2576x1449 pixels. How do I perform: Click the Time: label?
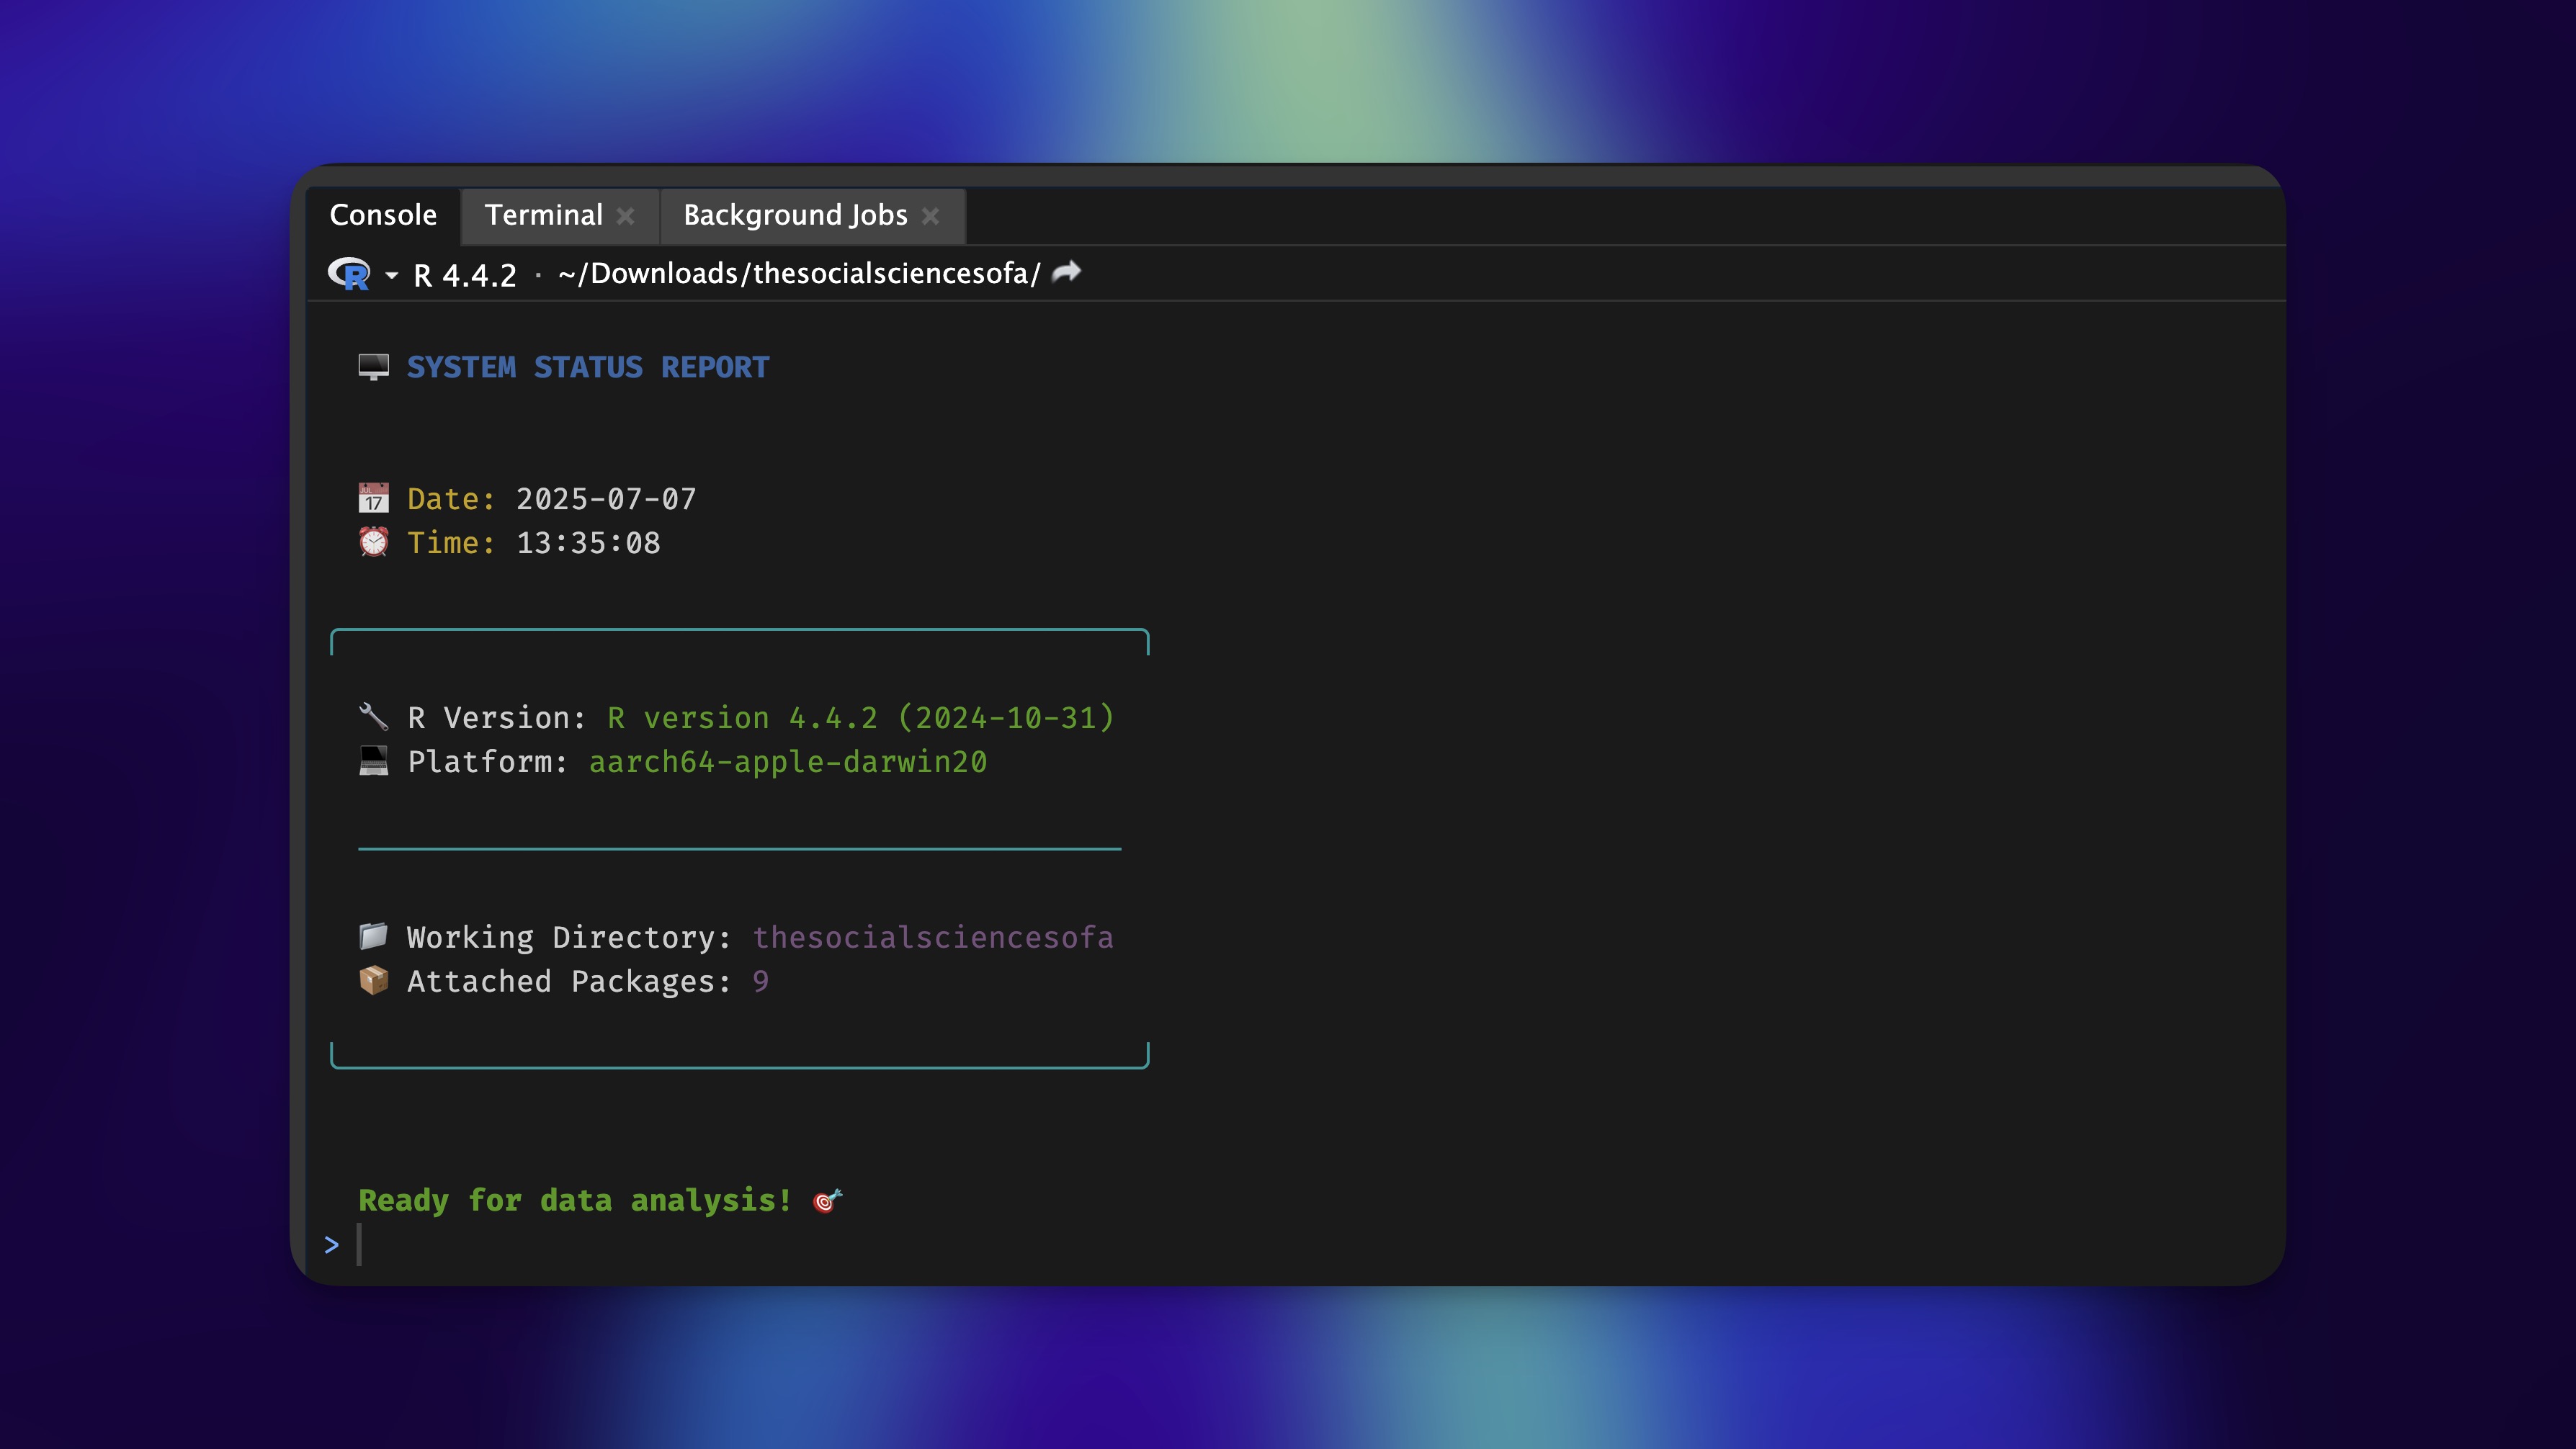point(451,543)
